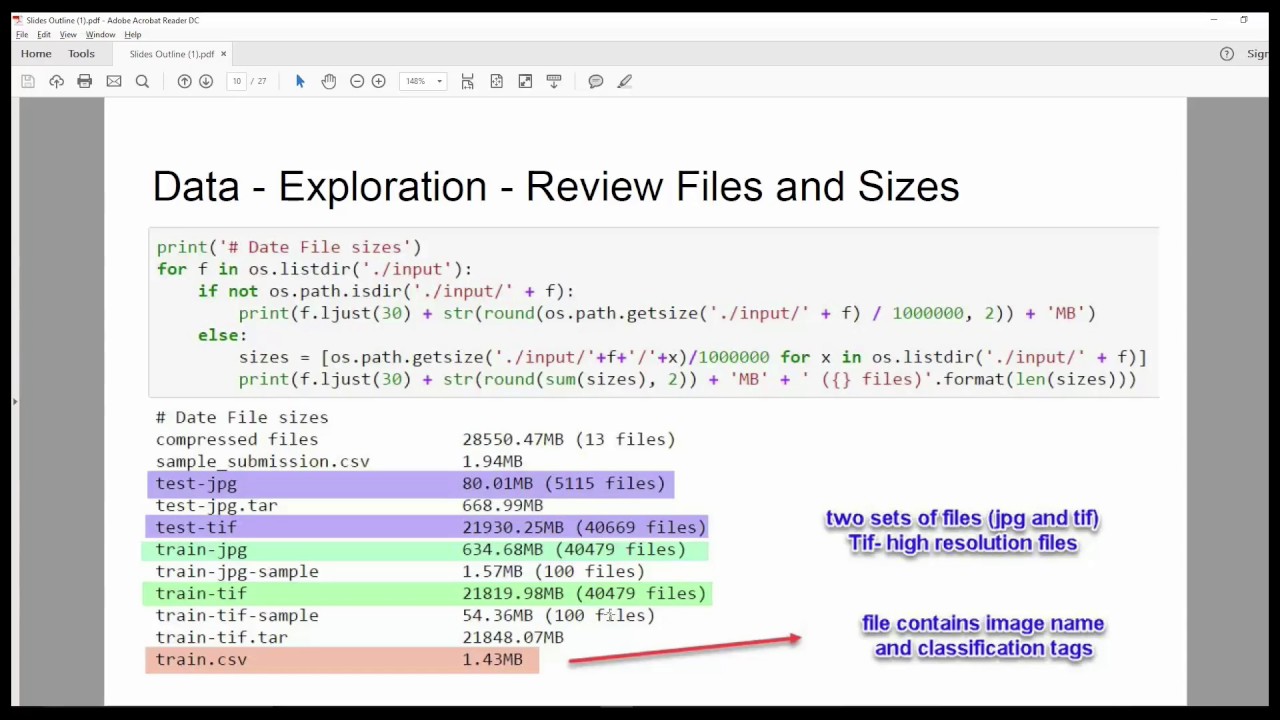Open the File menu

pos(22,35)
